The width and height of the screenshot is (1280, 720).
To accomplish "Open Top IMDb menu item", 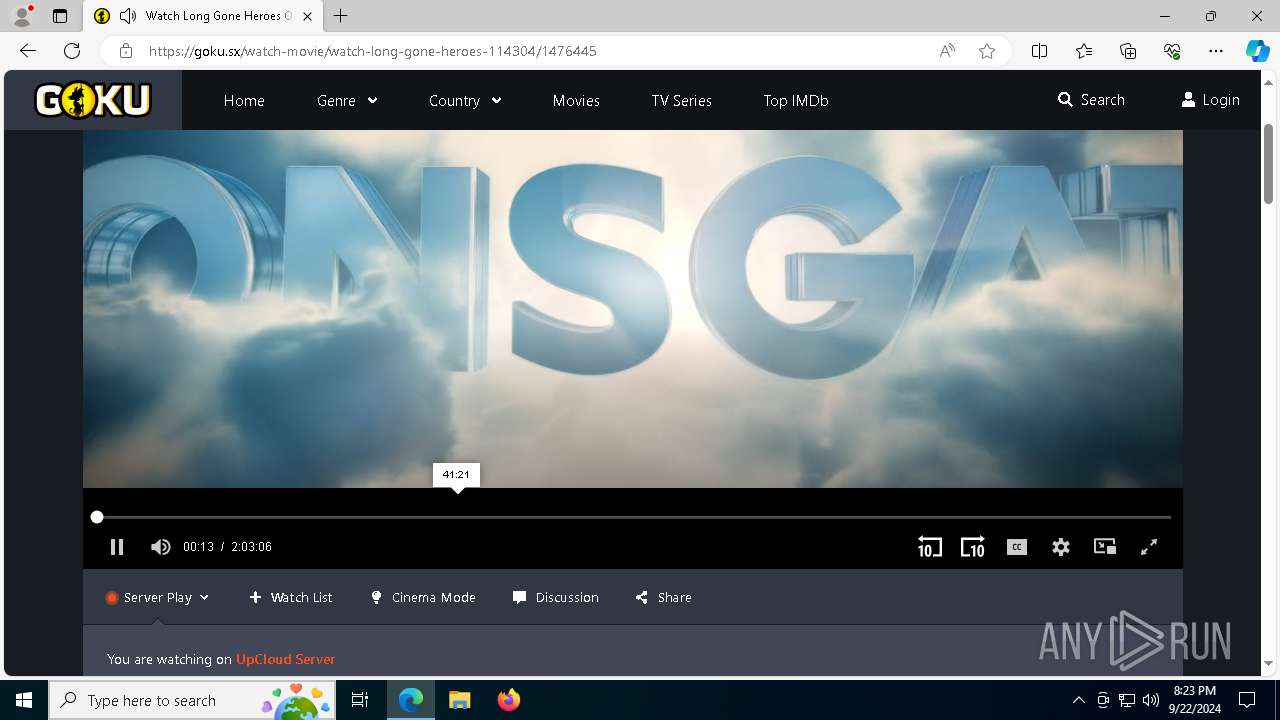I will [x=796, y=101].
